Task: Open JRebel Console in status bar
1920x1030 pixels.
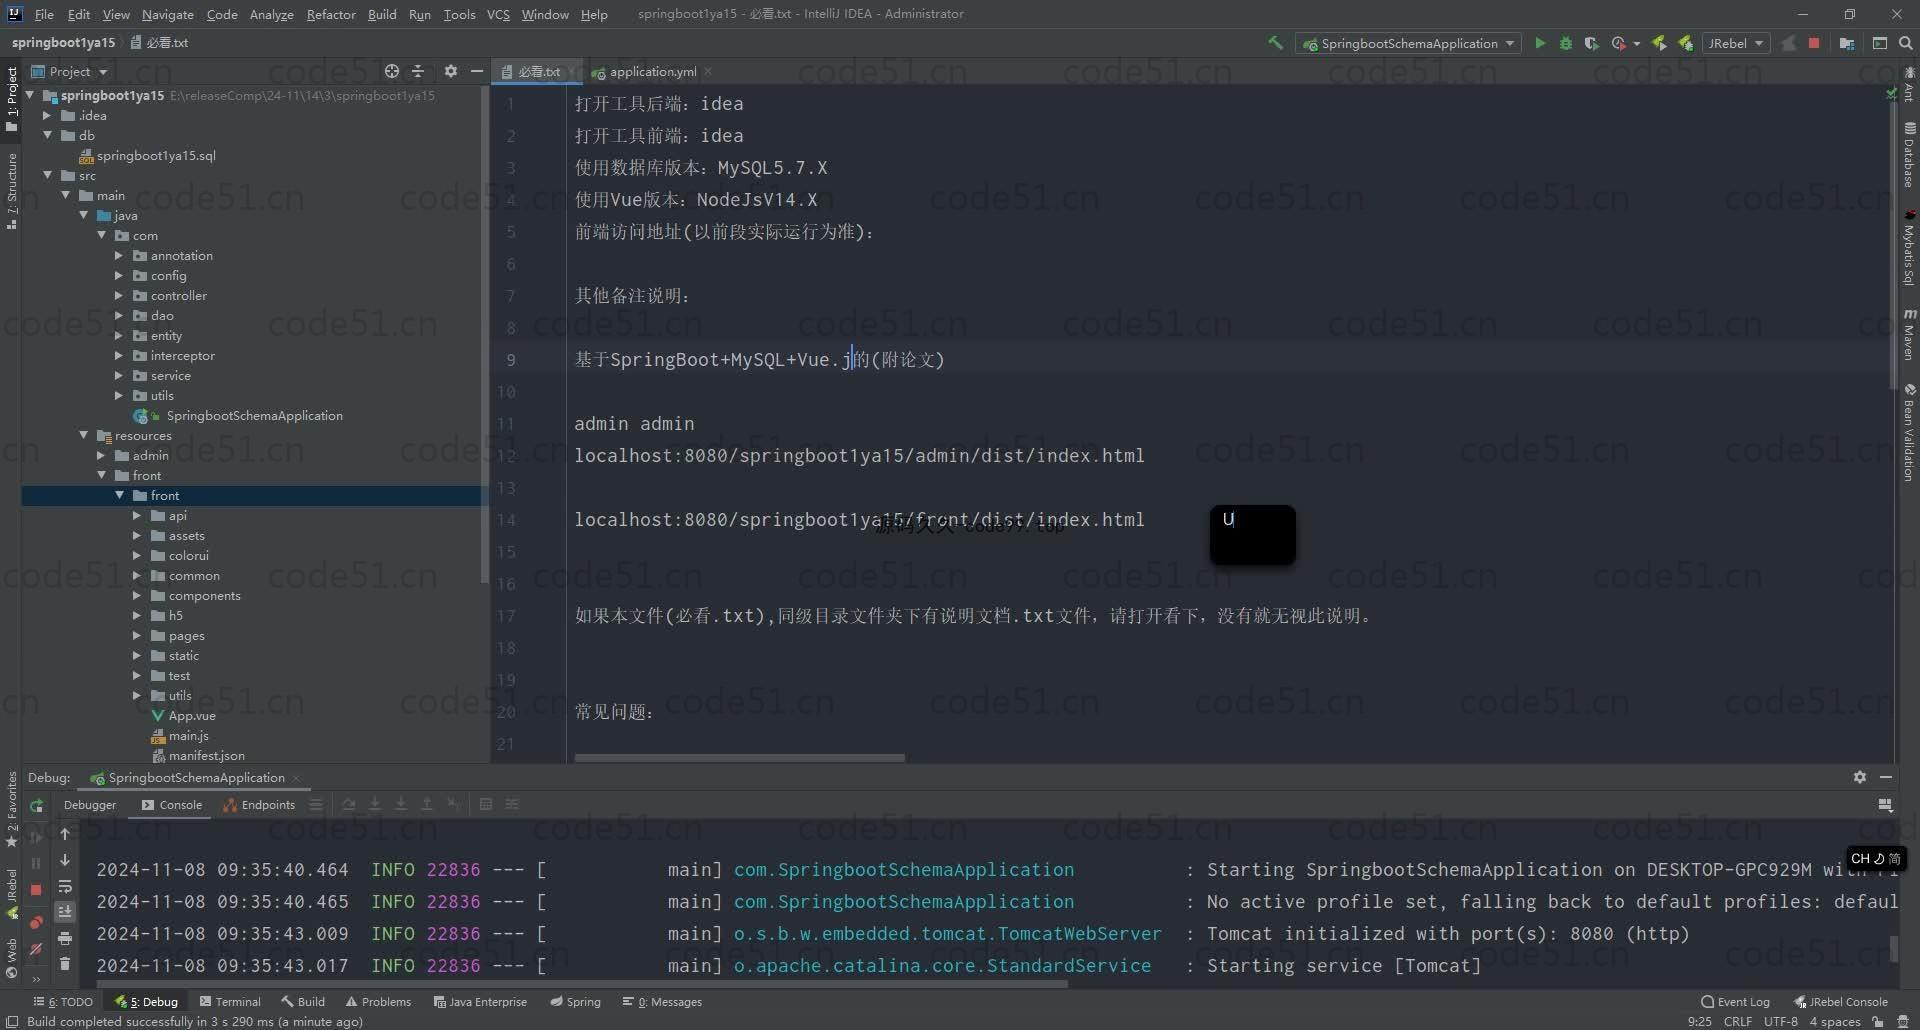Action: coord(1840,1001)
